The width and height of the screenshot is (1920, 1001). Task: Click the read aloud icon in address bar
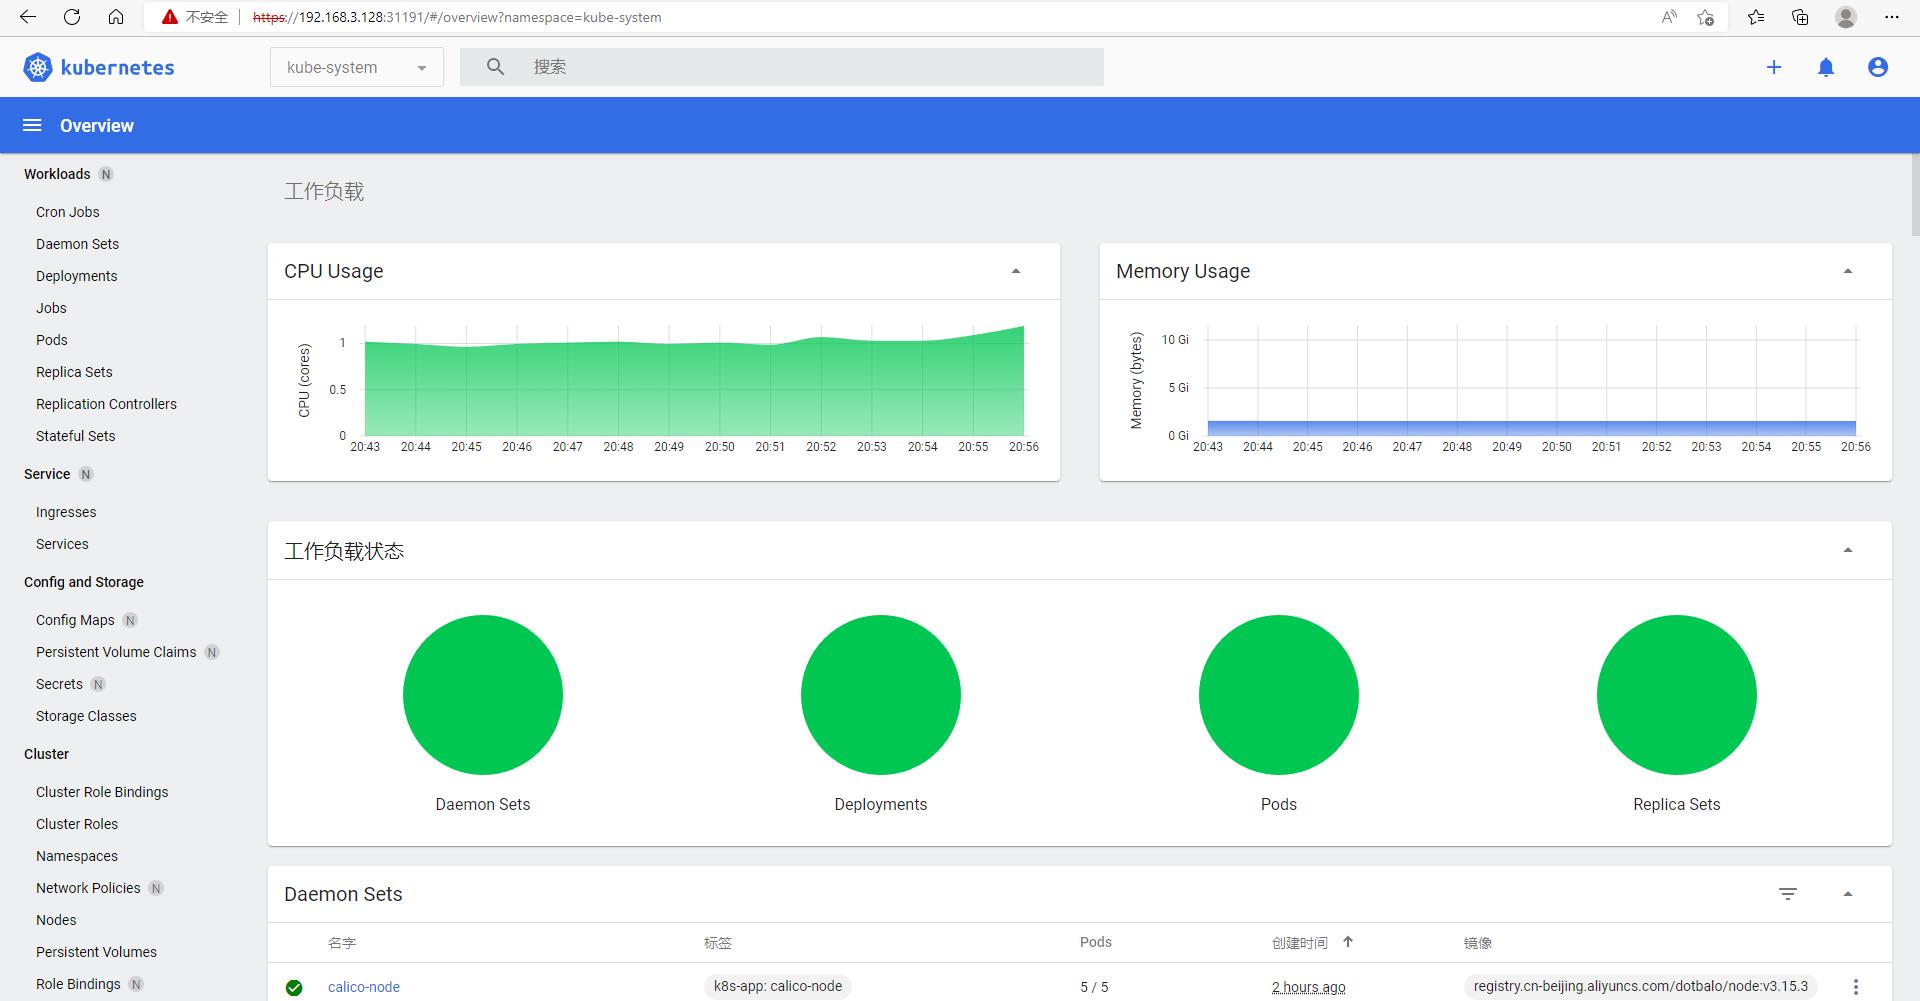1669,17
